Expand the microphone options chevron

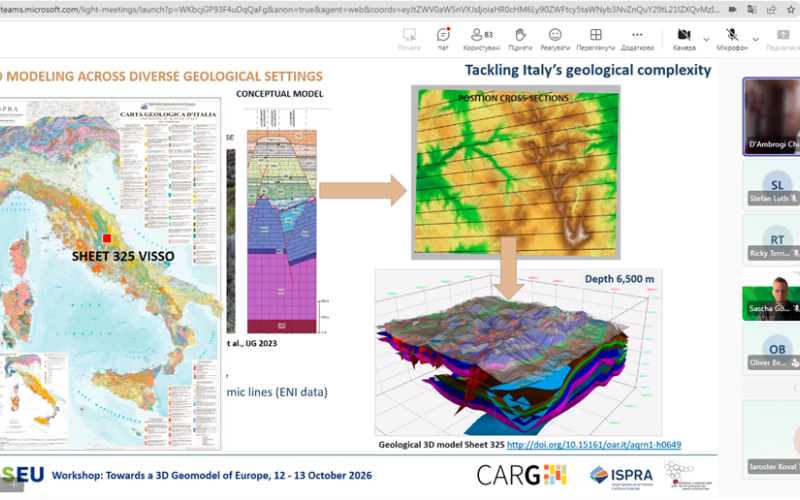tap(756, 39)
